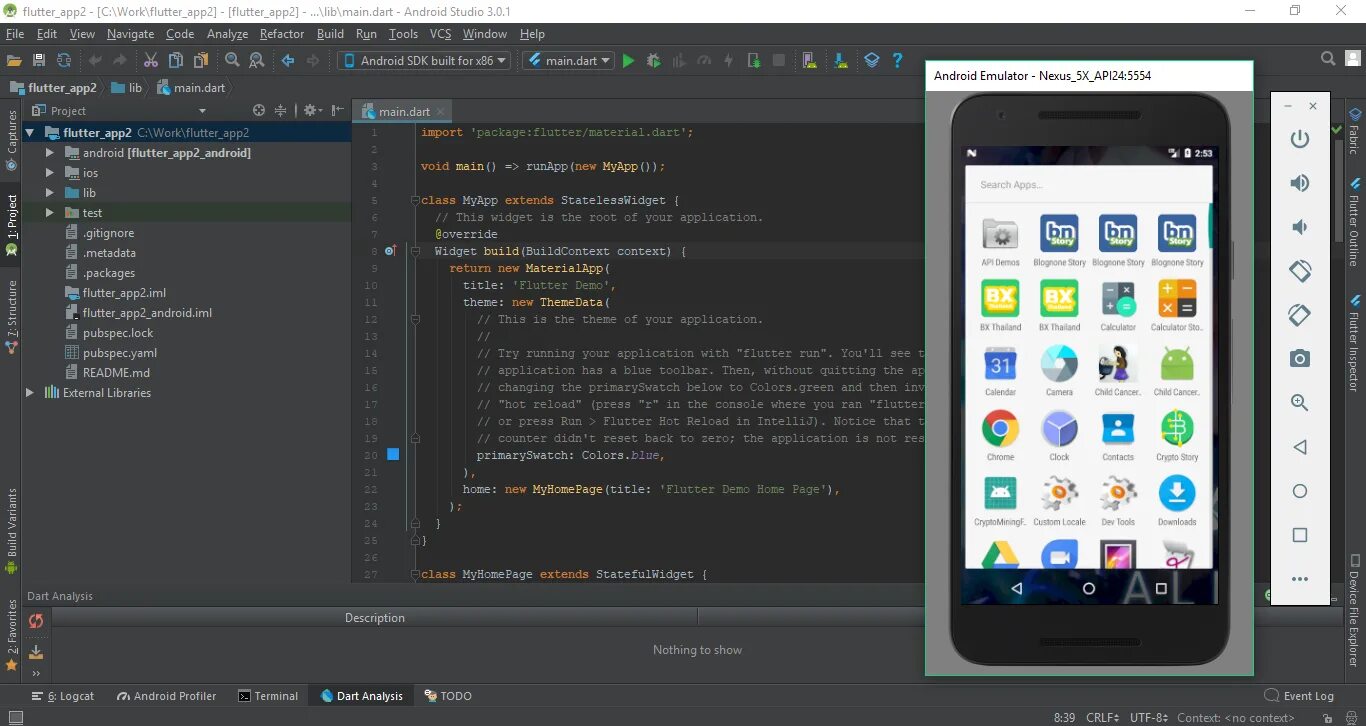Open device selector Android SDK built for x86
This screenshot has height=726, width=1366.
pos(425,61)
